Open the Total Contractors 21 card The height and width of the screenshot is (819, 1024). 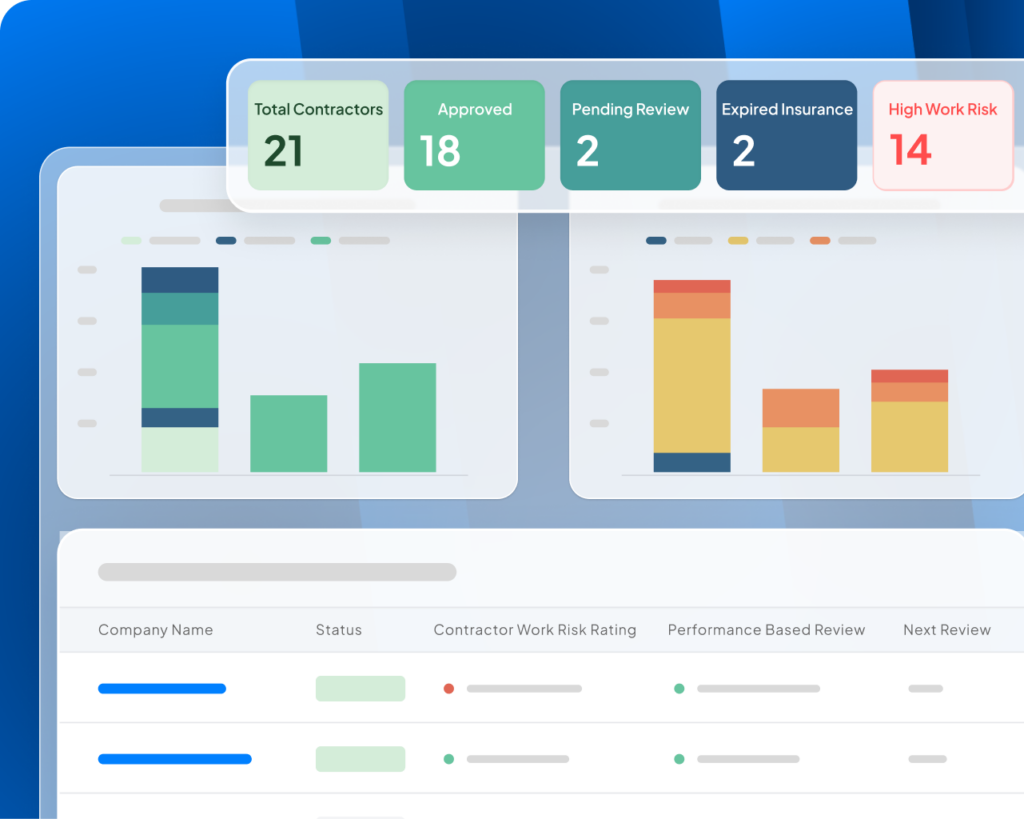(x=318, y=135)
